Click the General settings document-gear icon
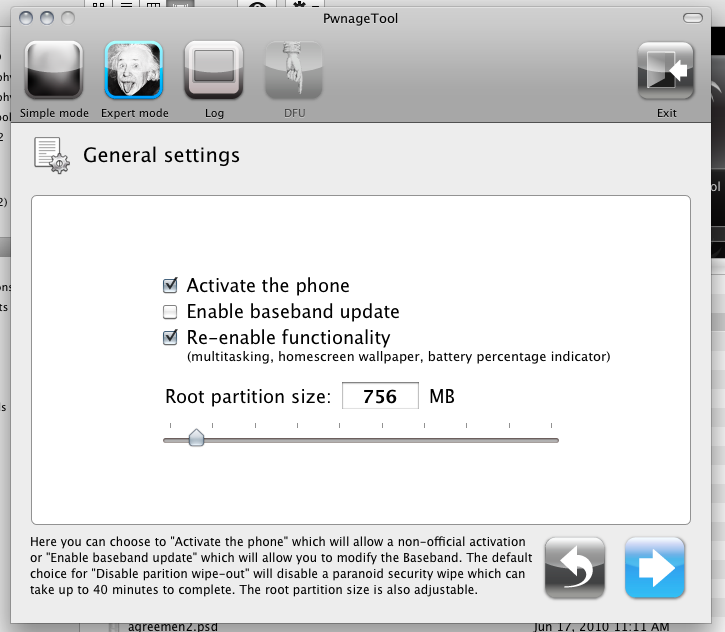Image resolution: width=725 pixels, height=632 pixels. click(x=51, y=155)
